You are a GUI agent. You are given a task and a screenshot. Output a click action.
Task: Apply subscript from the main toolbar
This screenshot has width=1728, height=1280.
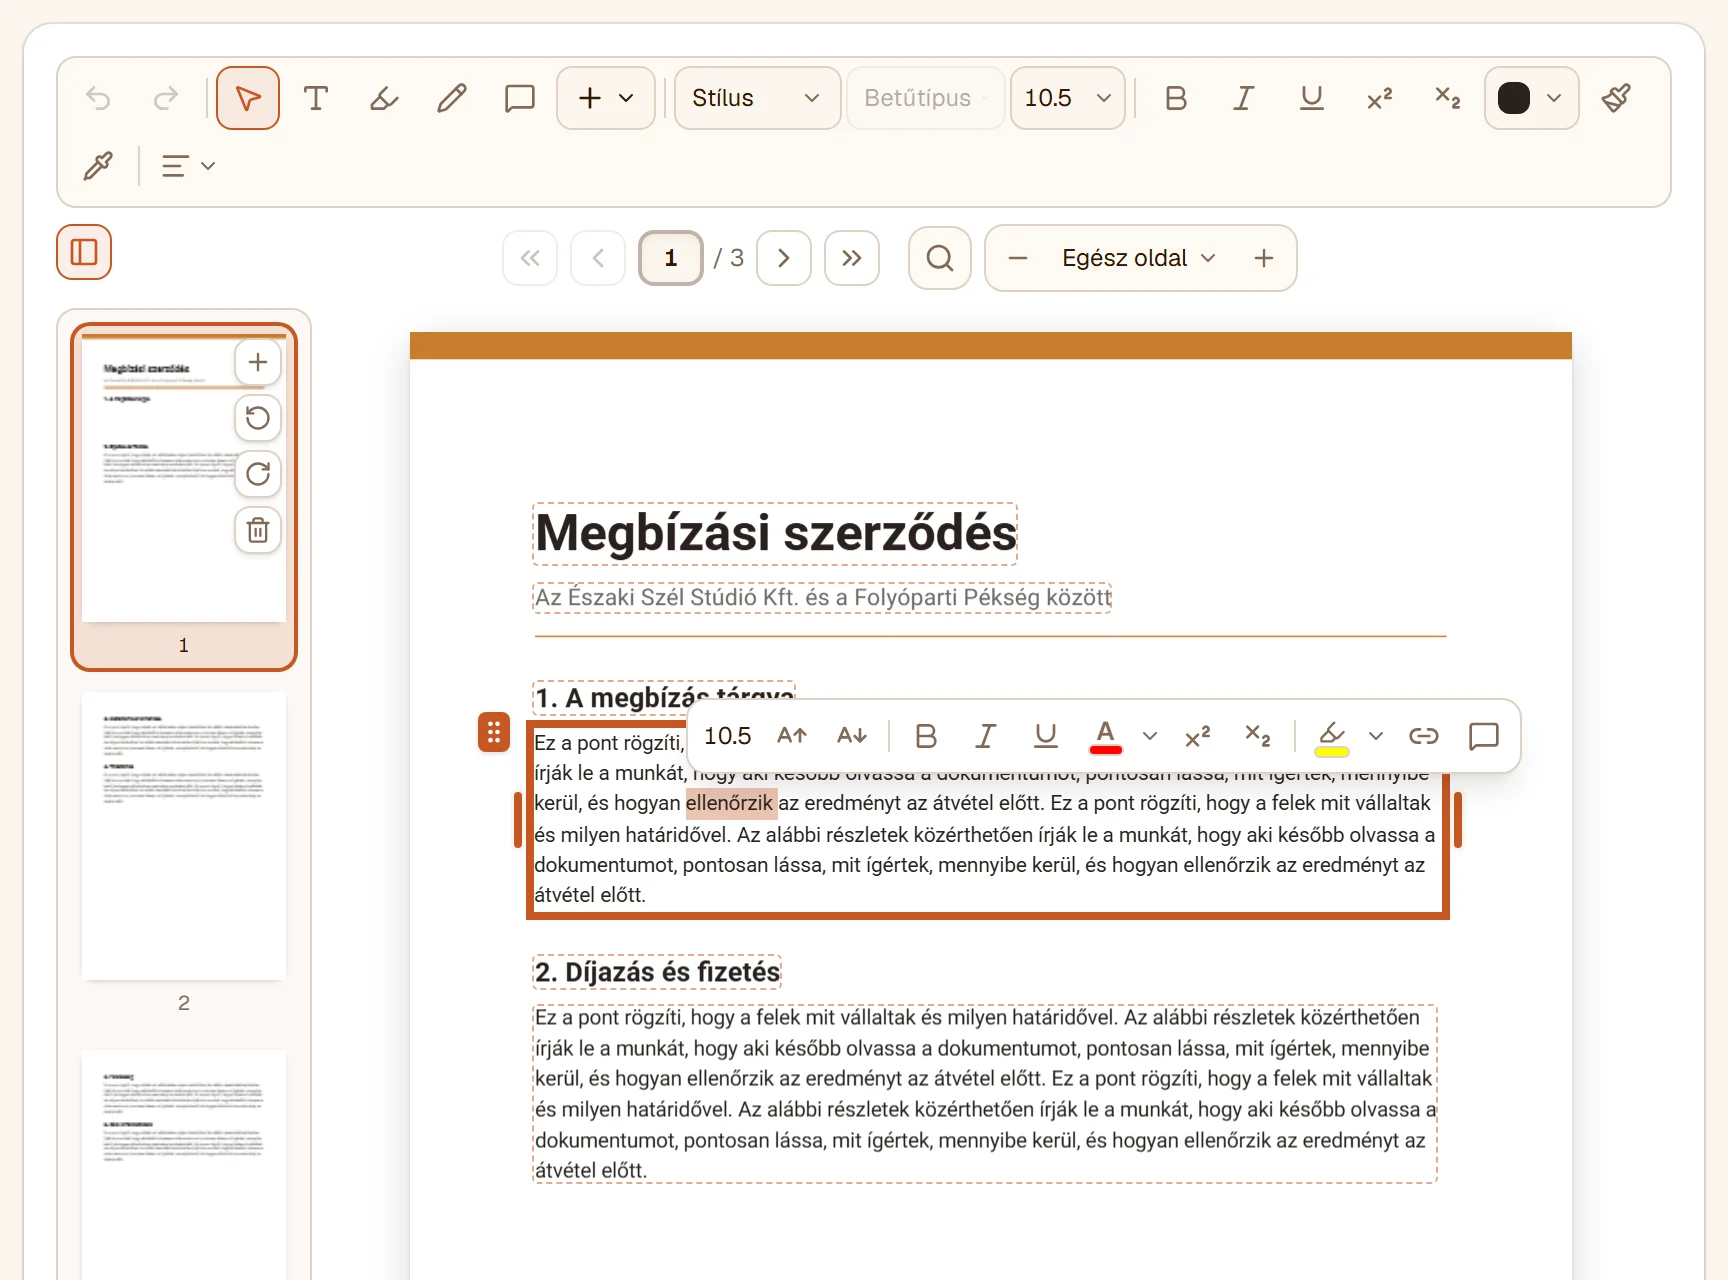click(x=1448, y=98)
